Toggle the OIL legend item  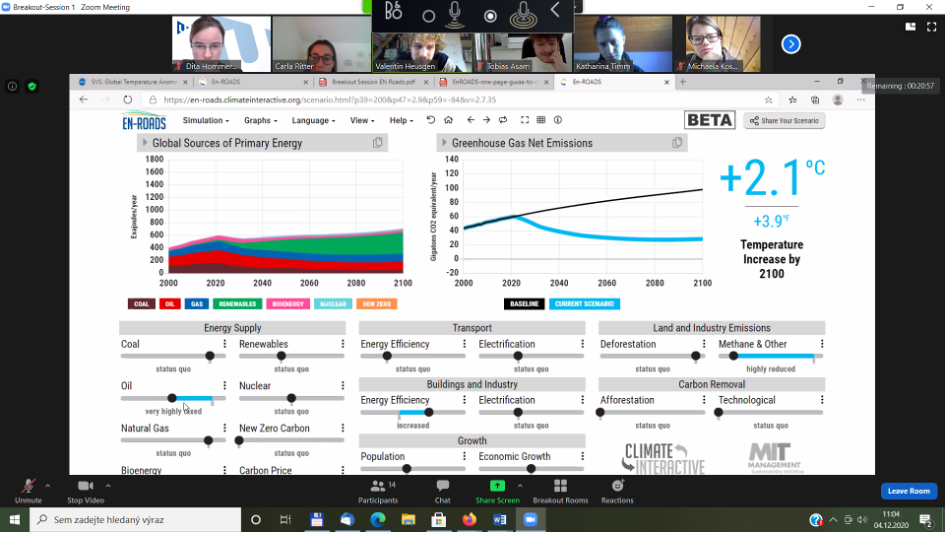point(169,304)
